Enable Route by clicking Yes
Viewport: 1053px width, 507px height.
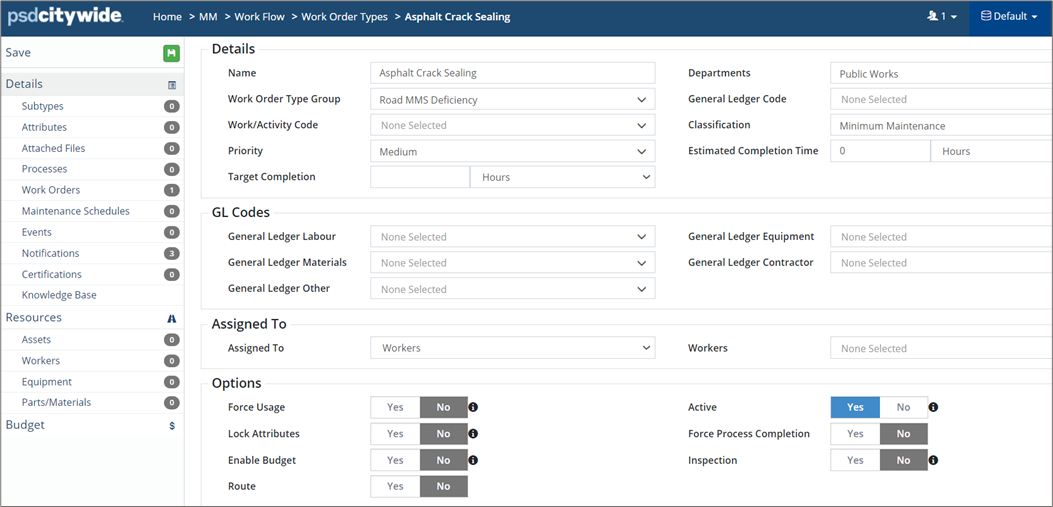point(395,487)
